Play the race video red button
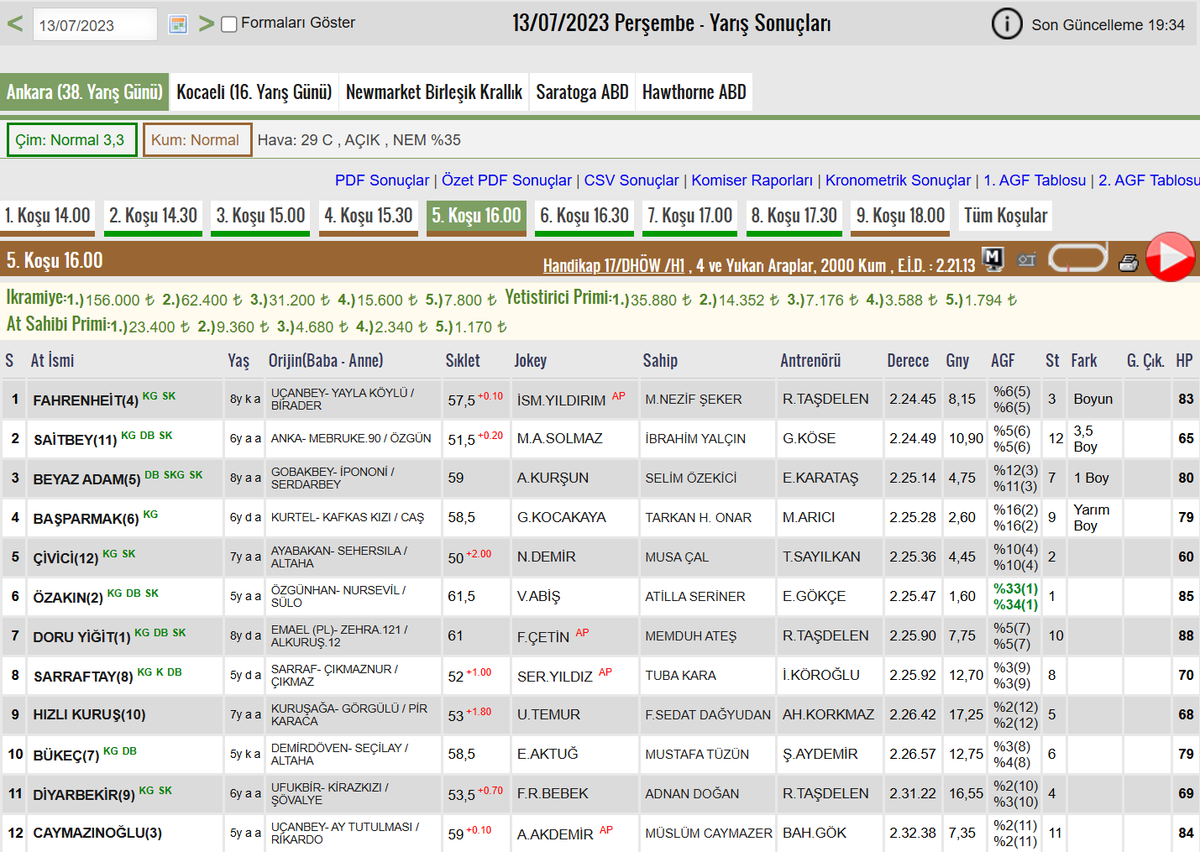Image resolution: width=1200 pixels, height=852 pixels. click(x=1170, y=258)
